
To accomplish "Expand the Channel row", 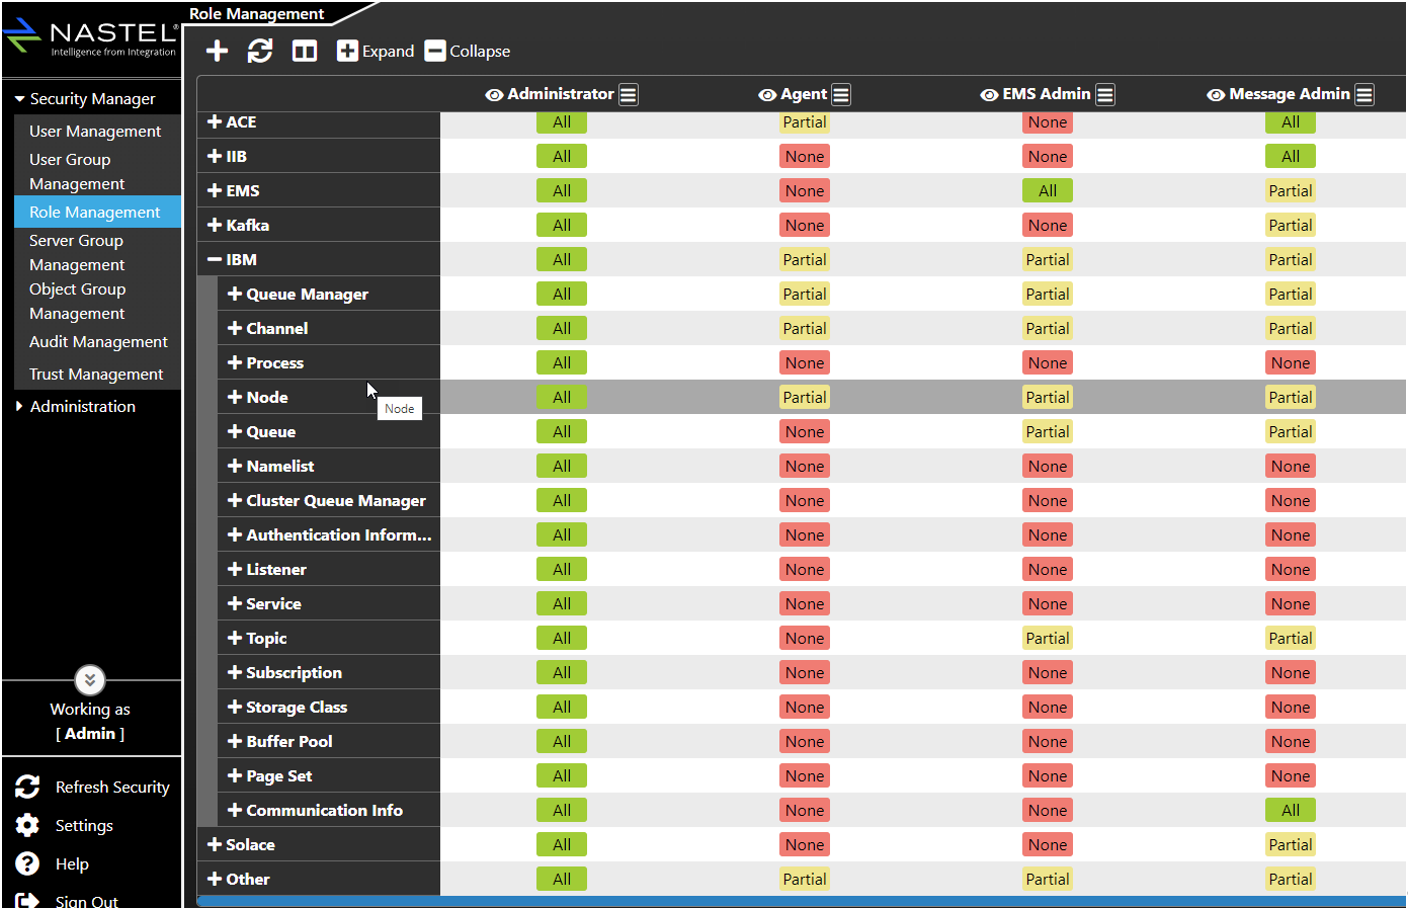I will (x=235, y=328).
